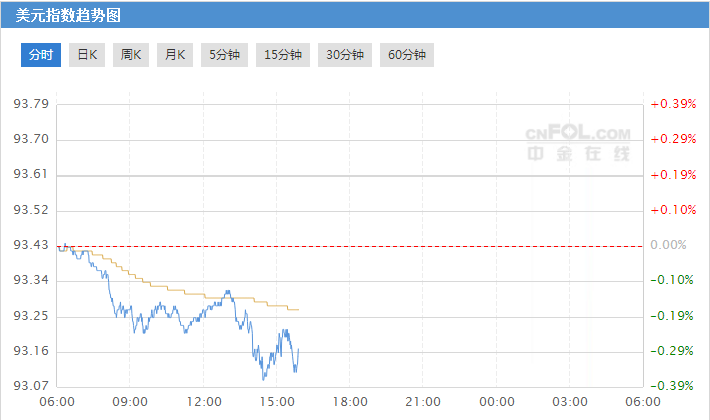Select the 分时 chart tab
This screenshot has height=420, width=710.
click(x=41, y=55)
